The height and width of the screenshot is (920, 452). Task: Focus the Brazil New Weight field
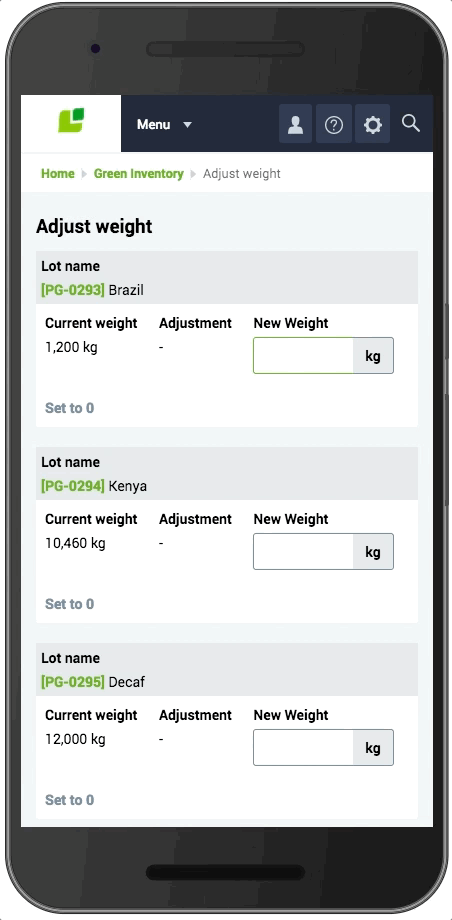(303, 356)
